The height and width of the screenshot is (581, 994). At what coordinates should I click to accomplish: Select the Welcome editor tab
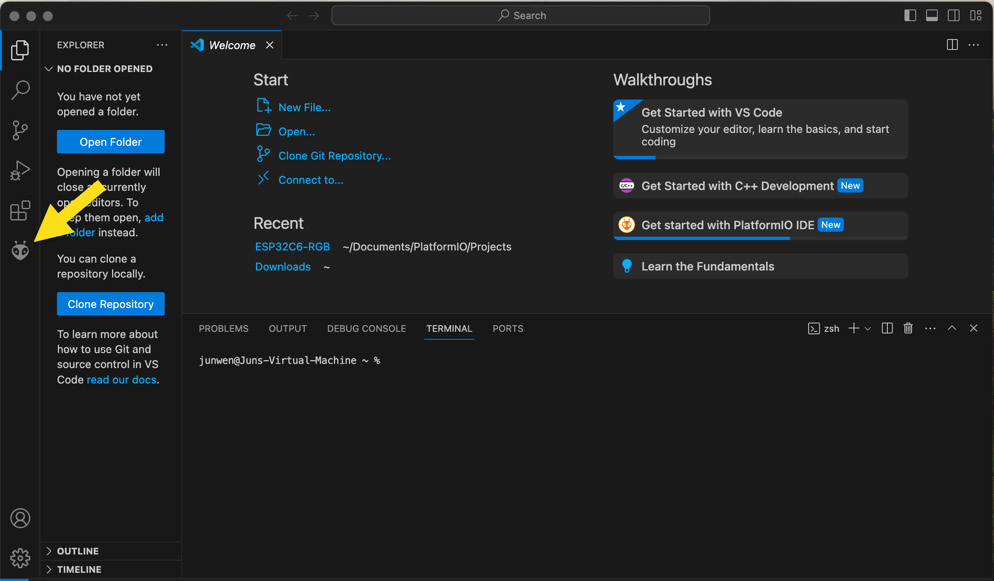click(232, 45)
